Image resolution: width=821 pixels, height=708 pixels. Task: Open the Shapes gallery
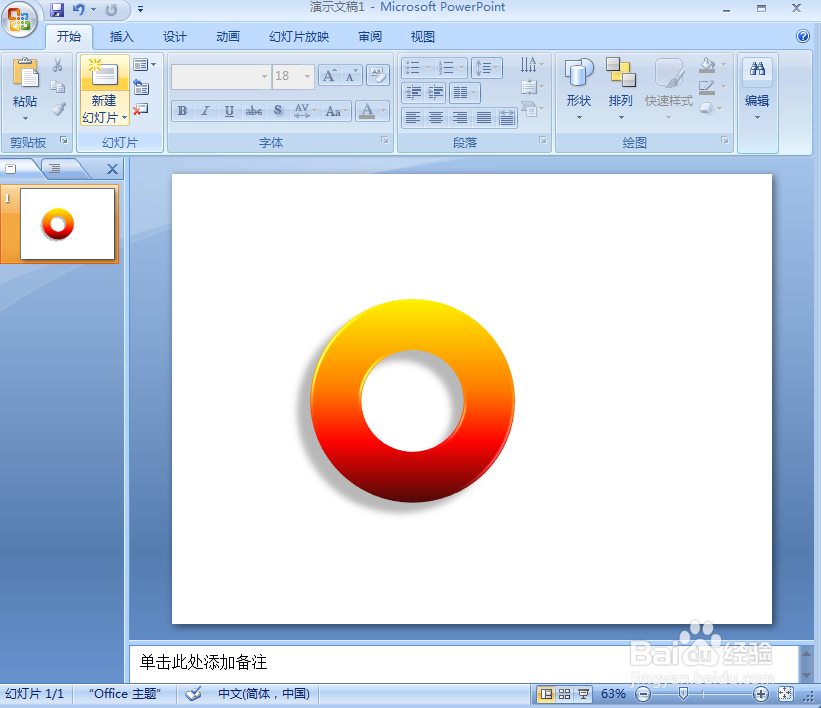coord(579,89)
